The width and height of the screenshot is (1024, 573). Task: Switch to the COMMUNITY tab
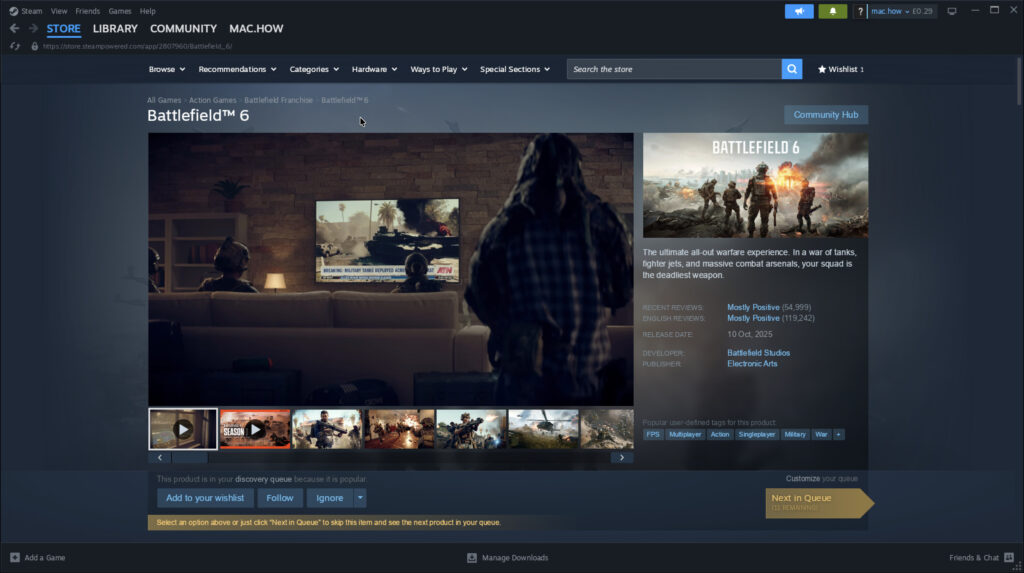pyautogui.click(x=183, y=29)
